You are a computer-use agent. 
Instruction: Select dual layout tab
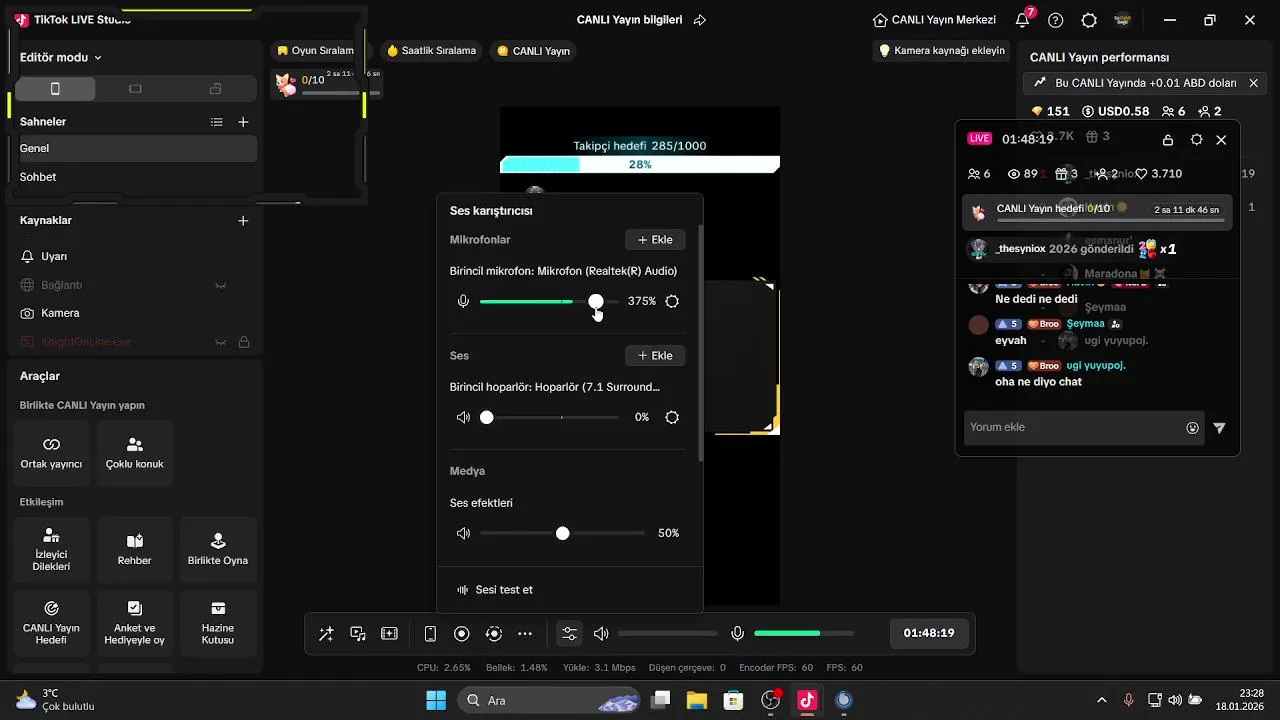click(215, 89)
